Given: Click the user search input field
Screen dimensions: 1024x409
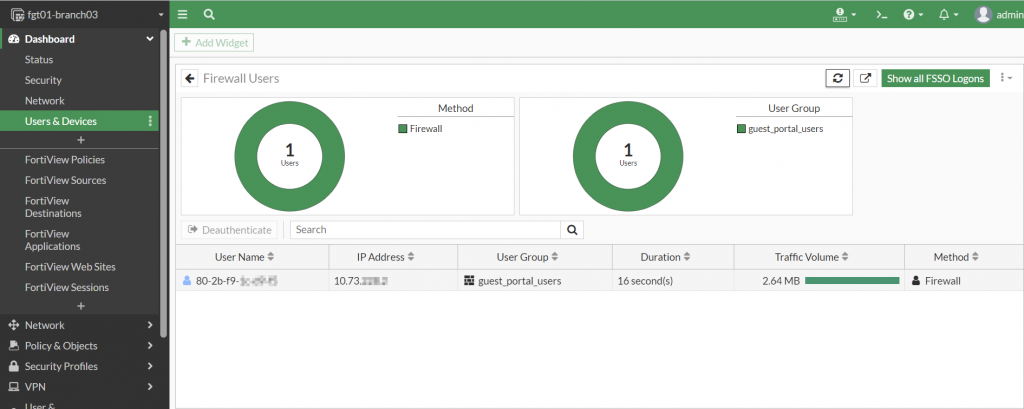Looking at the screenshot, I should click(425, 229).
